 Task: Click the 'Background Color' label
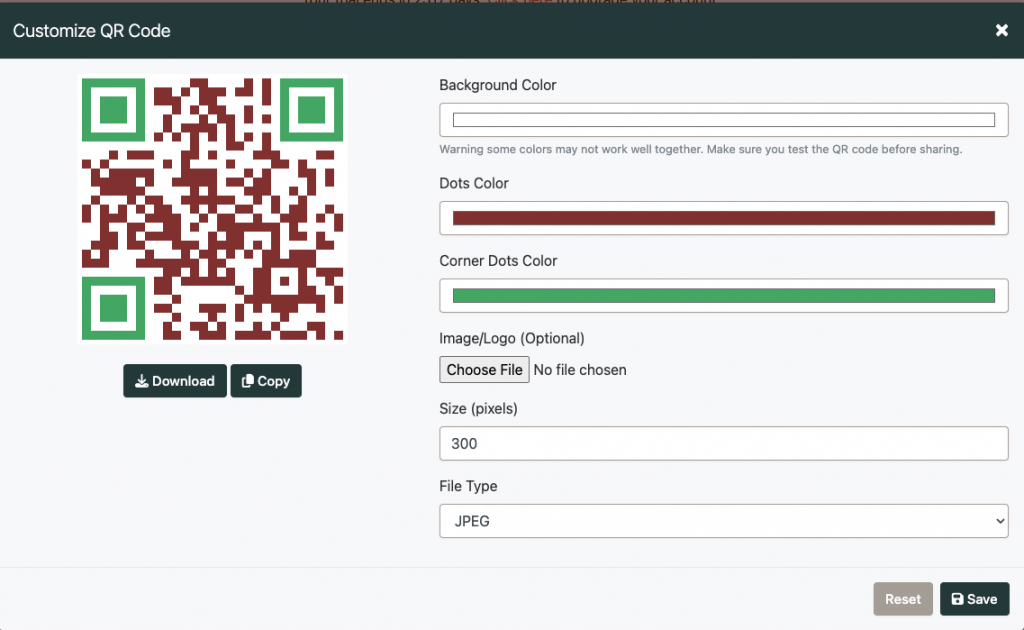pyautogui.click(x=498, y=85)
